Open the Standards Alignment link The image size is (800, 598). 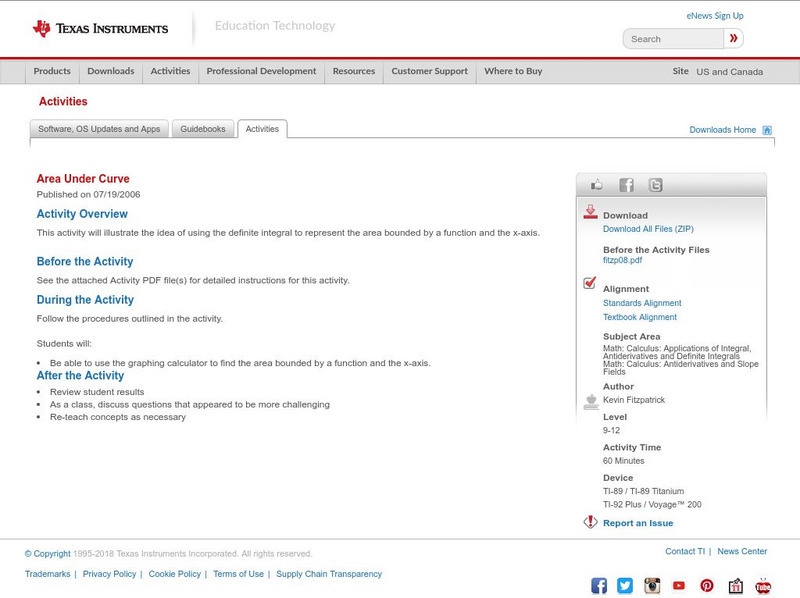pyautogui.click(x=642, y=303)
